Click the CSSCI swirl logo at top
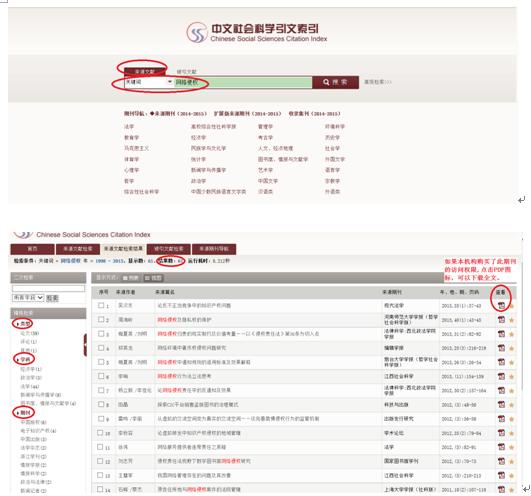This screenshot has height=496, width=531. point(196,33)
